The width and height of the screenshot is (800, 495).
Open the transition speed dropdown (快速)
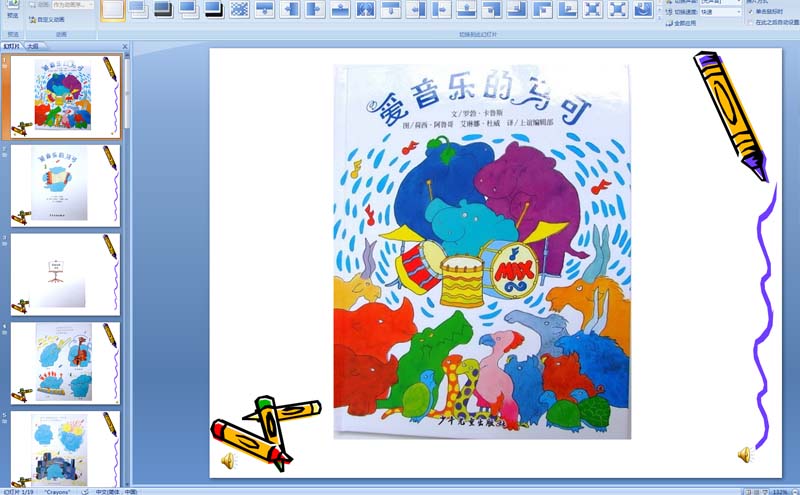click(x=720, y=12)
